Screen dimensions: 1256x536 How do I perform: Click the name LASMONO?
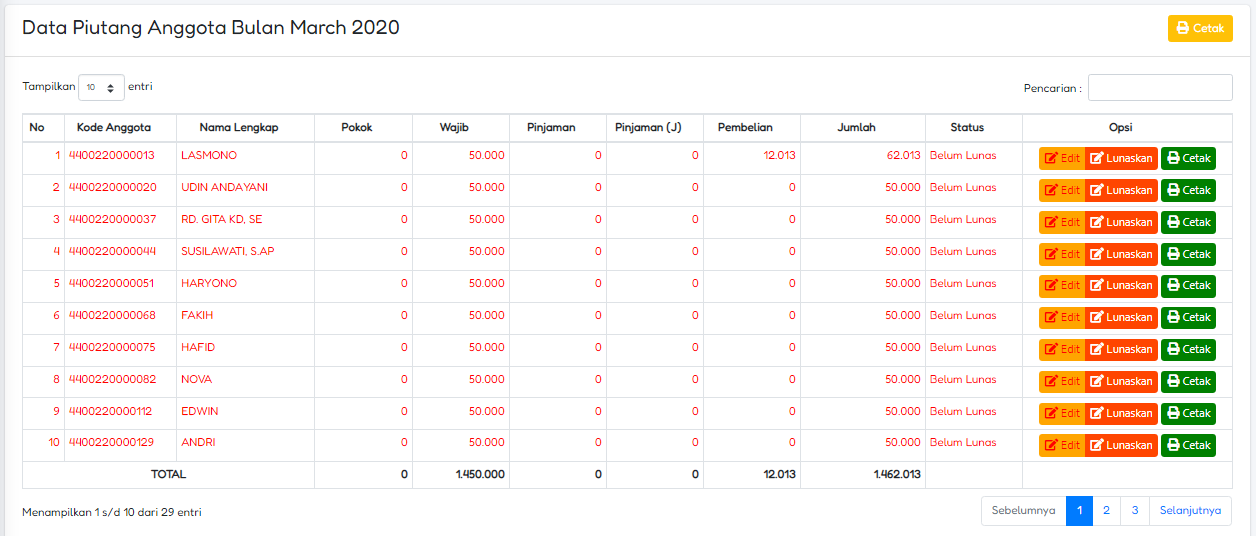pyautogui.click(x=209, y=156)
